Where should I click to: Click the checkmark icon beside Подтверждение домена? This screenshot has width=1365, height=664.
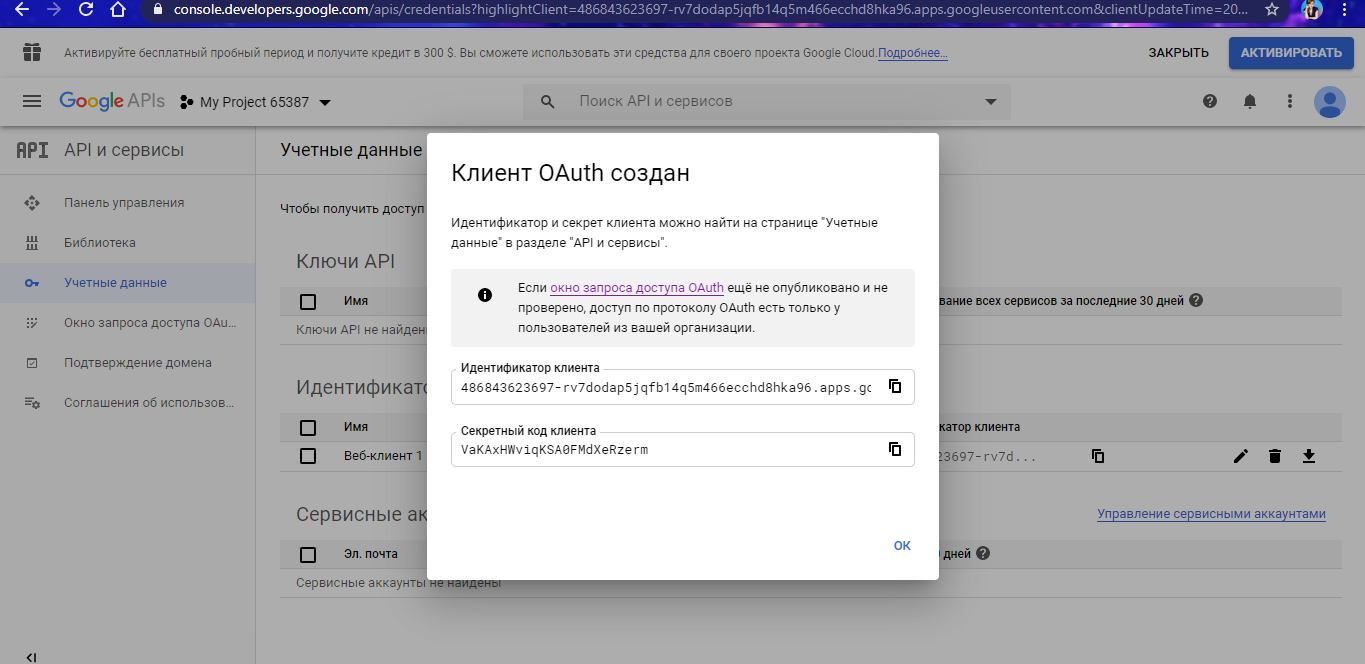(x=32, y=362)
